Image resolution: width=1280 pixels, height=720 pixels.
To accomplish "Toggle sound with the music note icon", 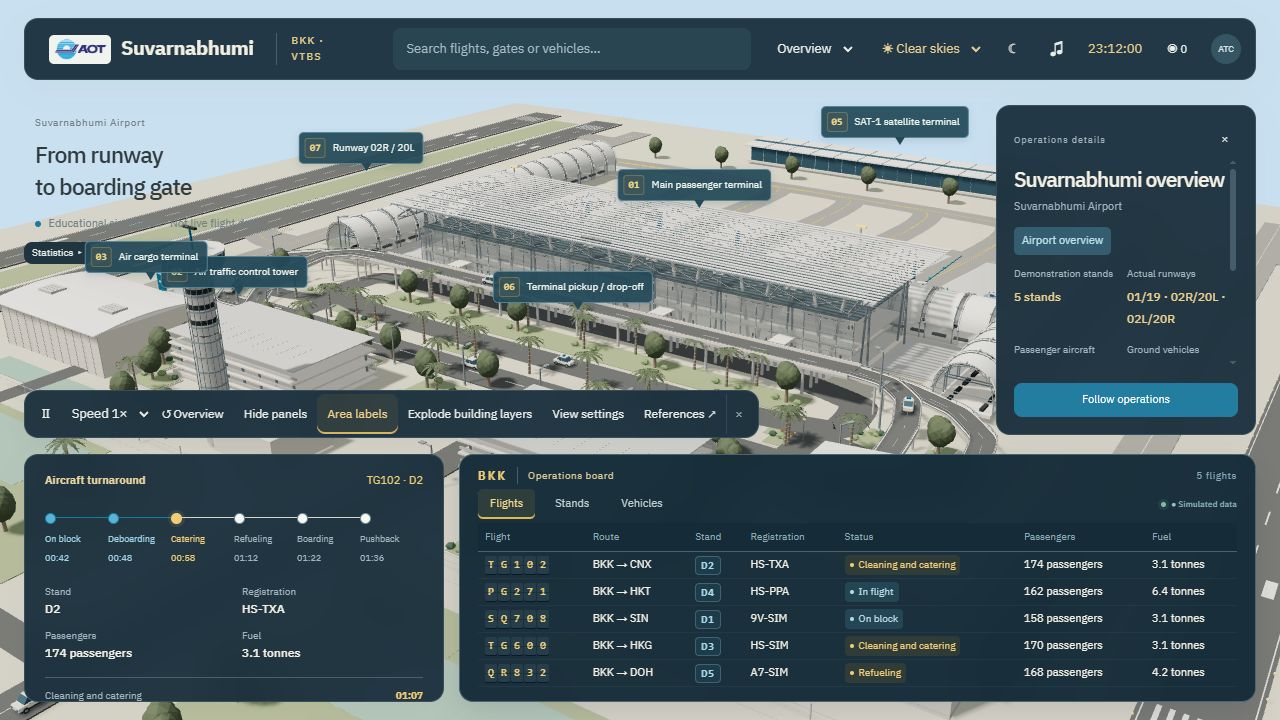I will [1056, 49].
